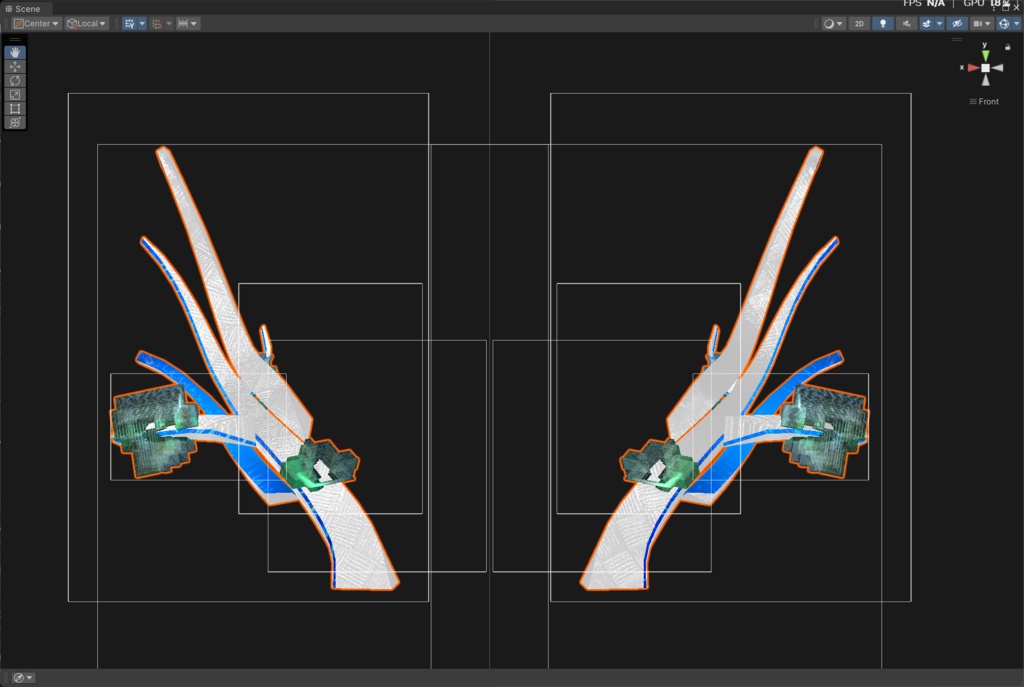The width and height of the screenshot is (1024, 687).
Task: Toggle grid visibility in Scene view
Action: point(129,24)
